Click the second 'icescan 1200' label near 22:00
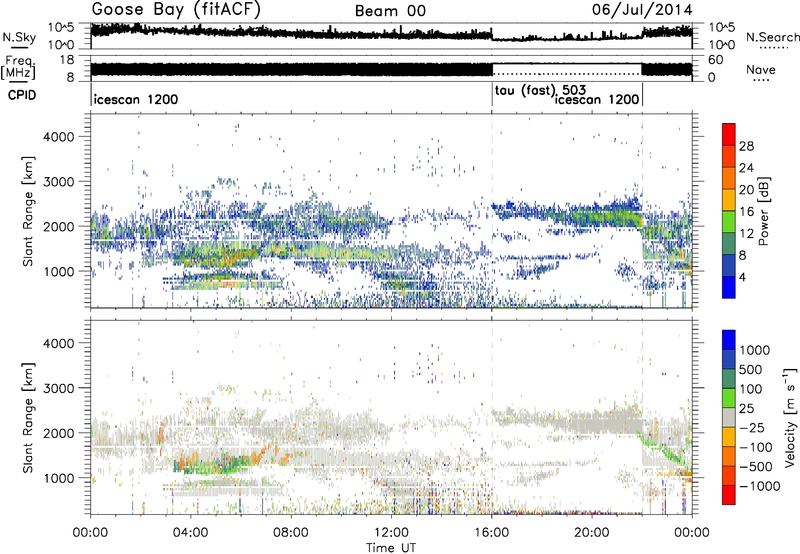The image size is (800, 554). (x=597, y=99)
